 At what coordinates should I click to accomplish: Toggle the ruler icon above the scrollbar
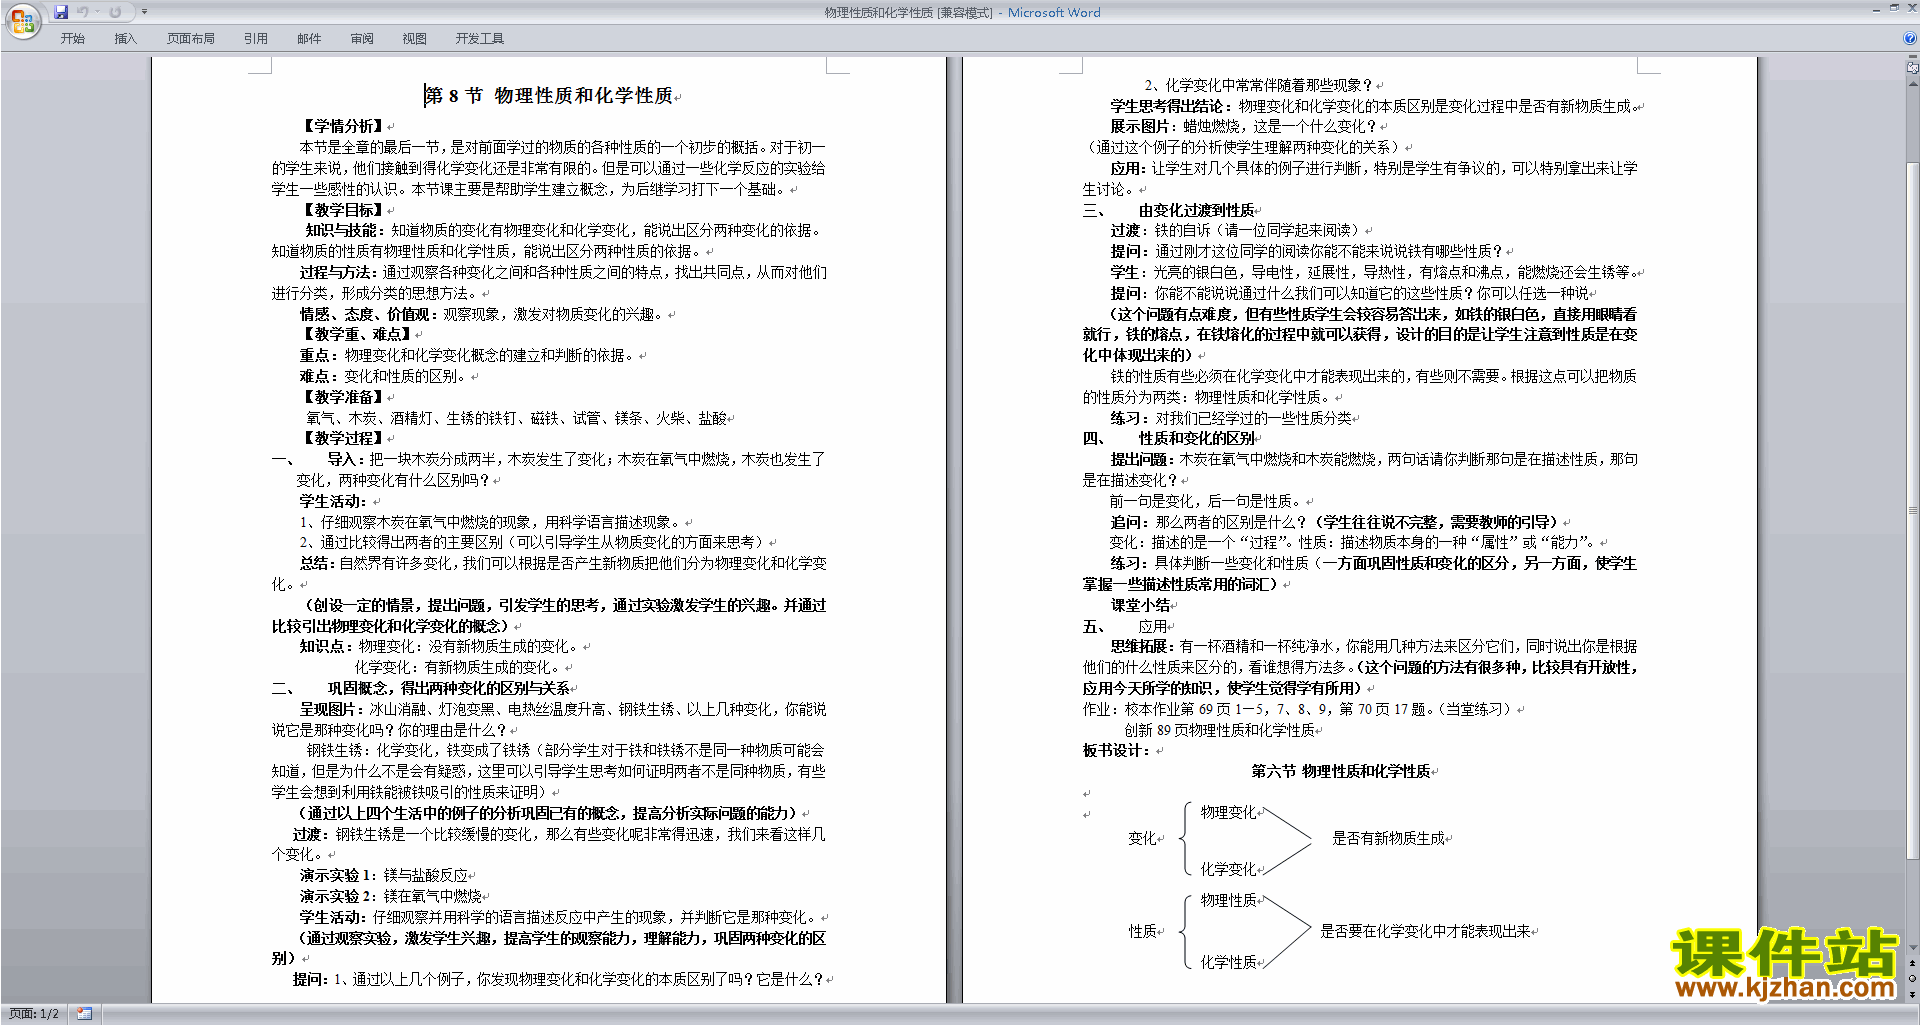pyautogui.click(x=1913, y=68)
